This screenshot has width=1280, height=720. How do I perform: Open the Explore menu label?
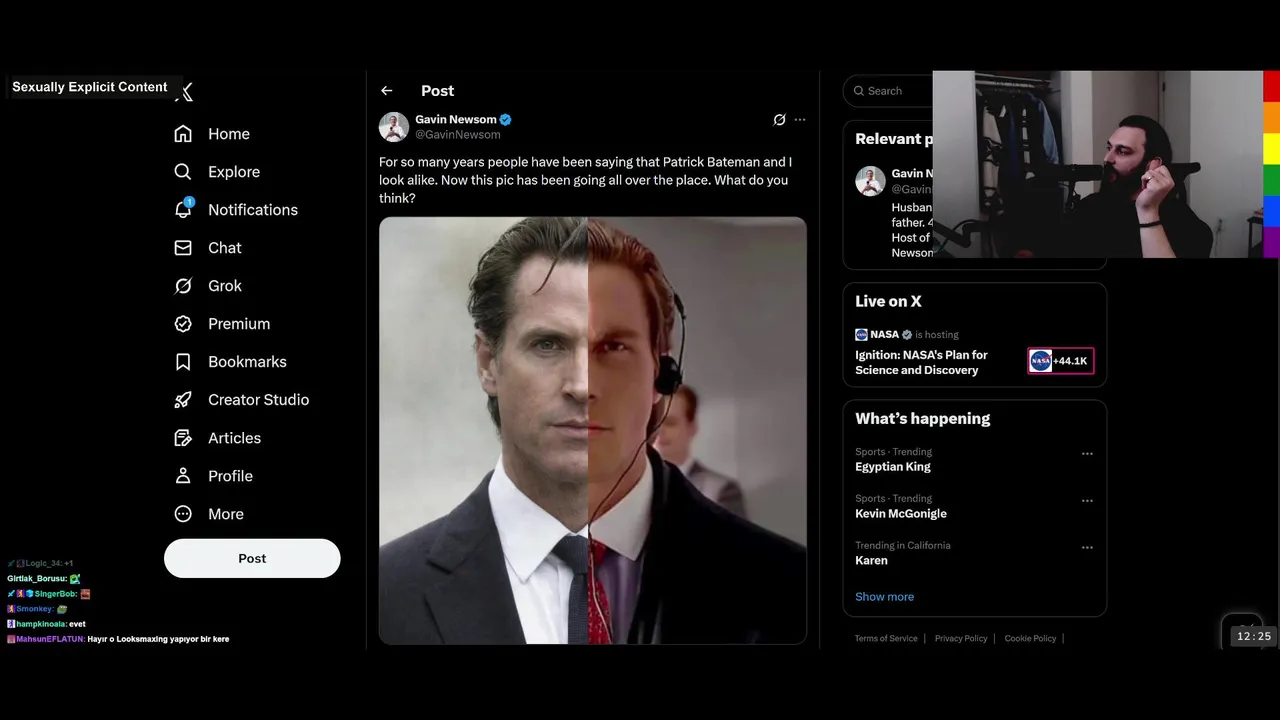234,172
